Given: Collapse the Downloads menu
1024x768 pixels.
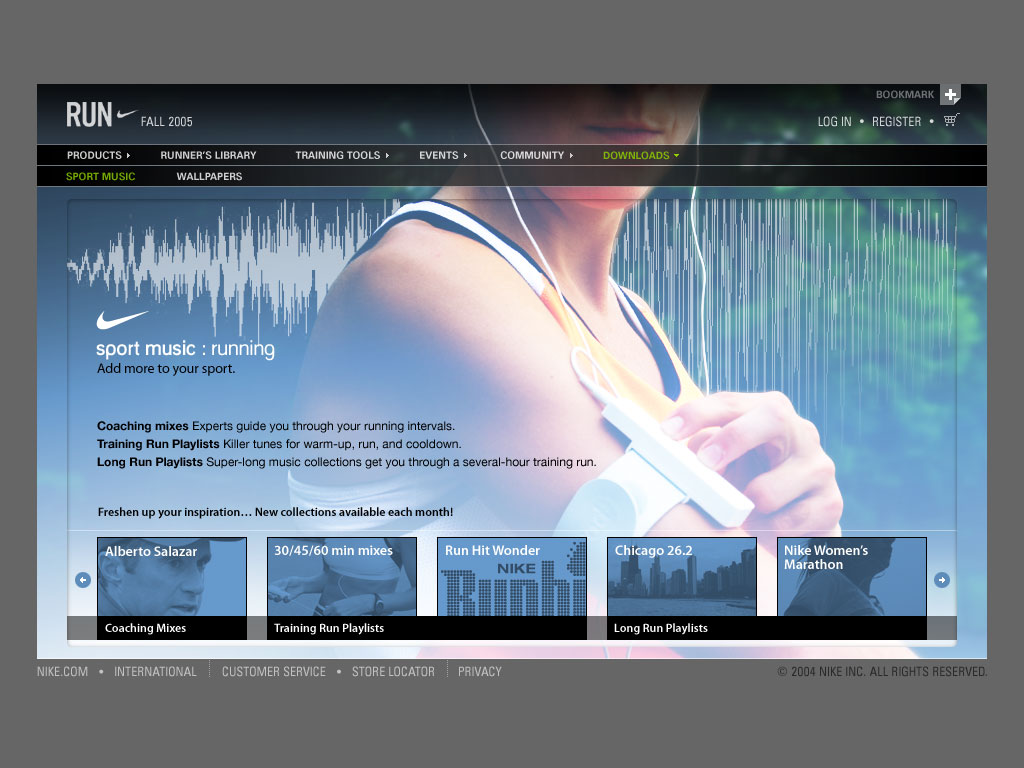Looking at the screenshot, I should point(641,155).
